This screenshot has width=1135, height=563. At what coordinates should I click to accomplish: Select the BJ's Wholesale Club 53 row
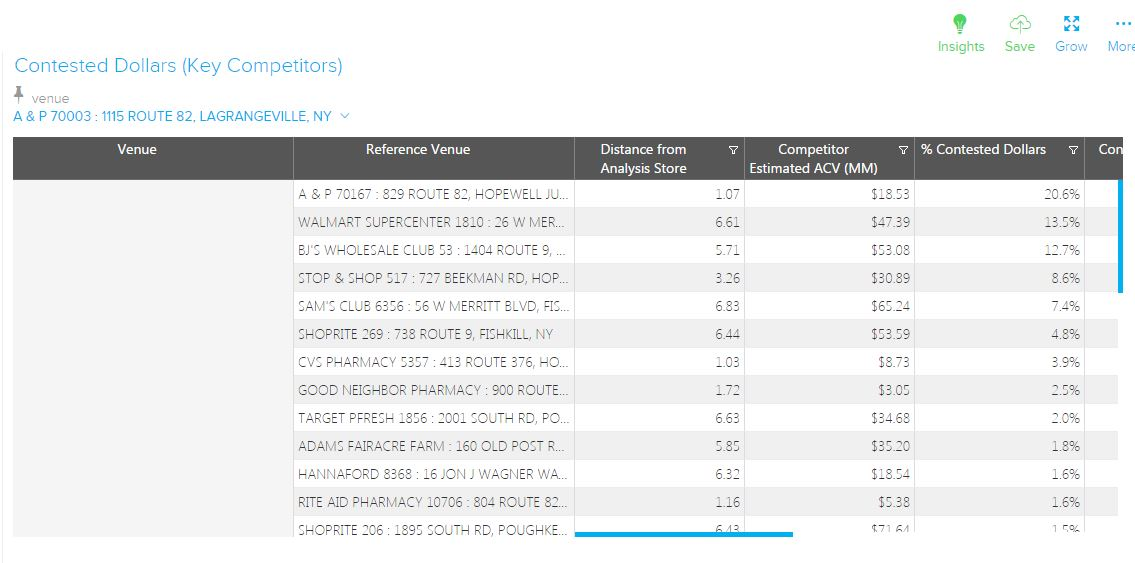[434, 250]
